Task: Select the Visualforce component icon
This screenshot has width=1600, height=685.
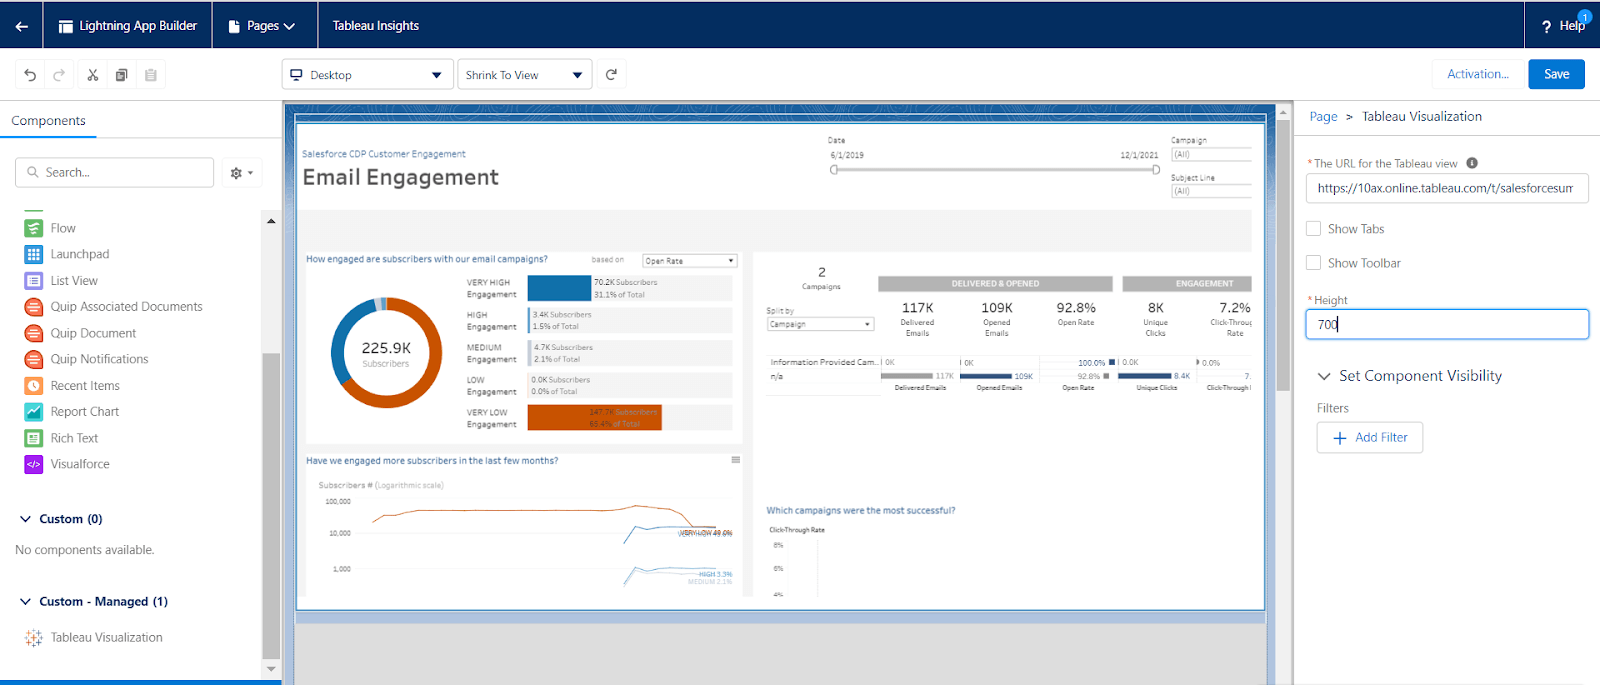Action: coord(34,464)
